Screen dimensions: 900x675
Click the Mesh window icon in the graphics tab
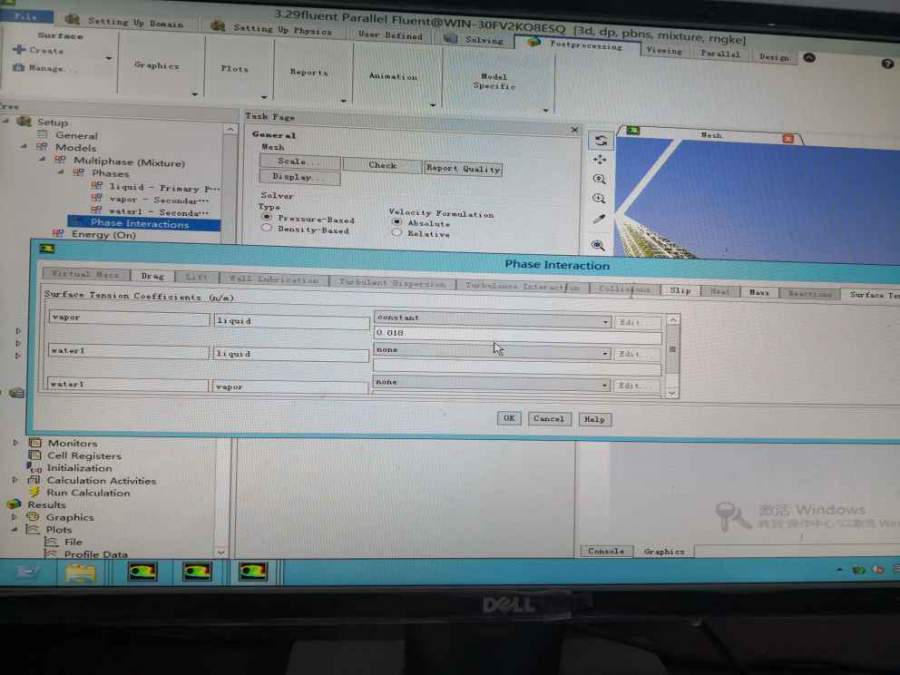coord(633,131)
